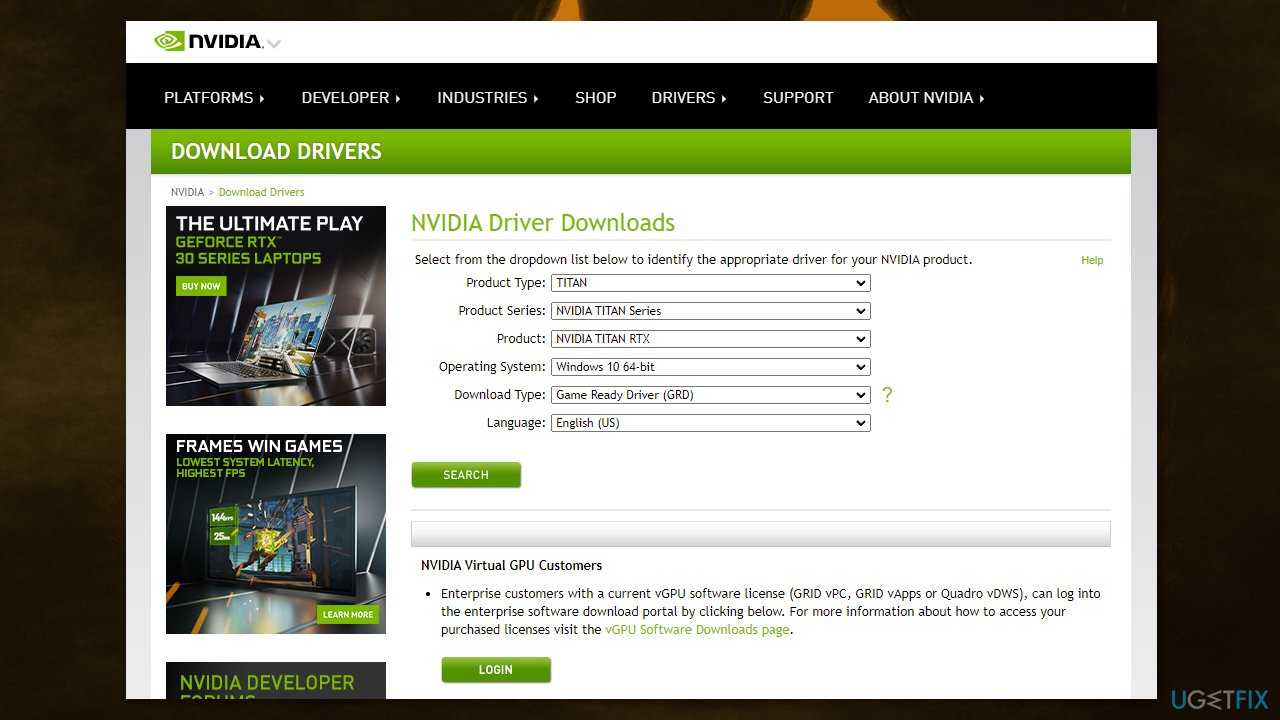Image resolution: width=1280 pixels, height=720 pixels.
Task: Click BUY NOW on the RTX laptops ad
Action: click(201, 286)
